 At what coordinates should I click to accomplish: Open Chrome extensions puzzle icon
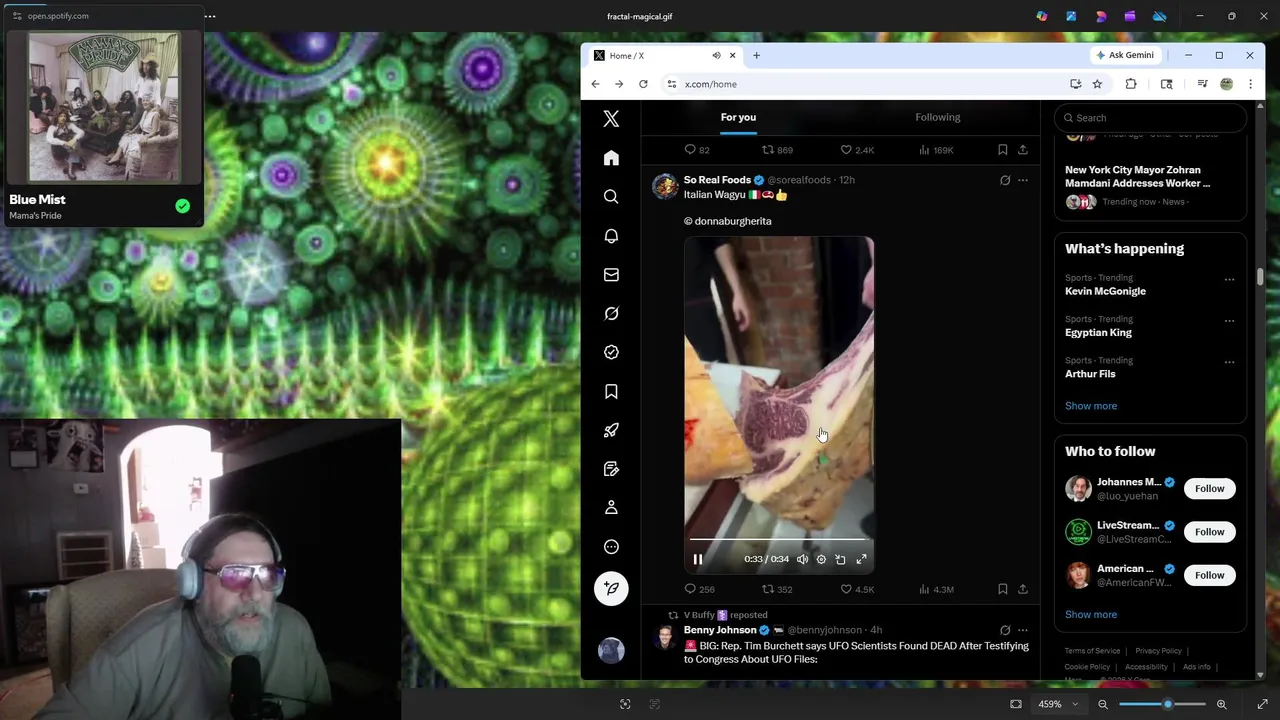coord(1131,84)
